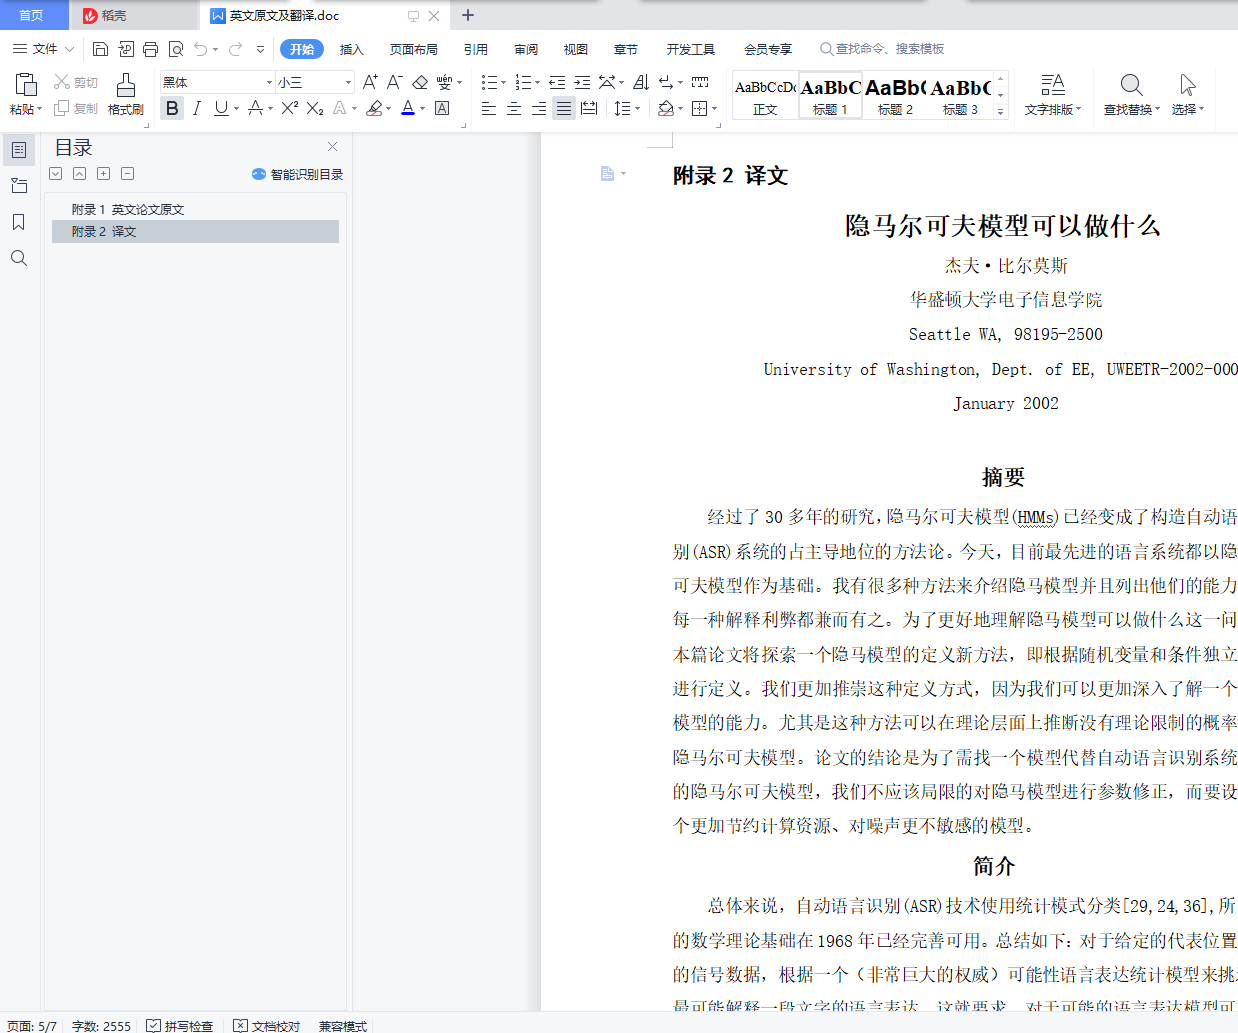This screenshot has width=1238, height=1033.
Task: Click the Redo arrow
Action: [x=236, y=49]
